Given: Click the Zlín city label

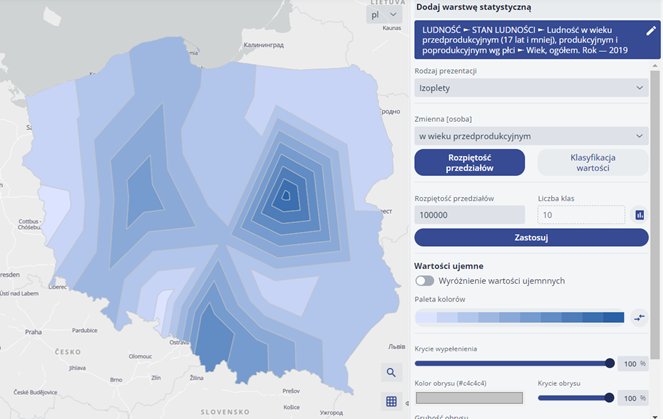Looking at the screenshot, I should 156,378.
